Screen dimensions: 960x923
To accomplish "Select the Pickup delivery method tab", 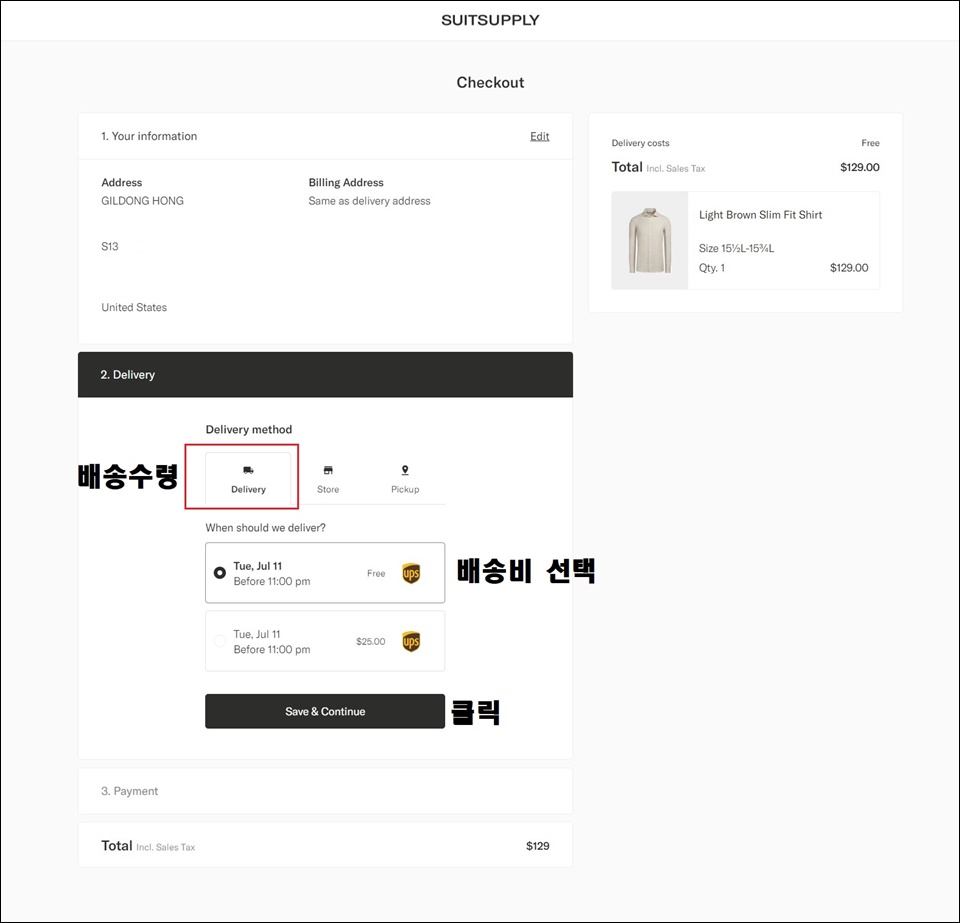I will tap(405, 479).
